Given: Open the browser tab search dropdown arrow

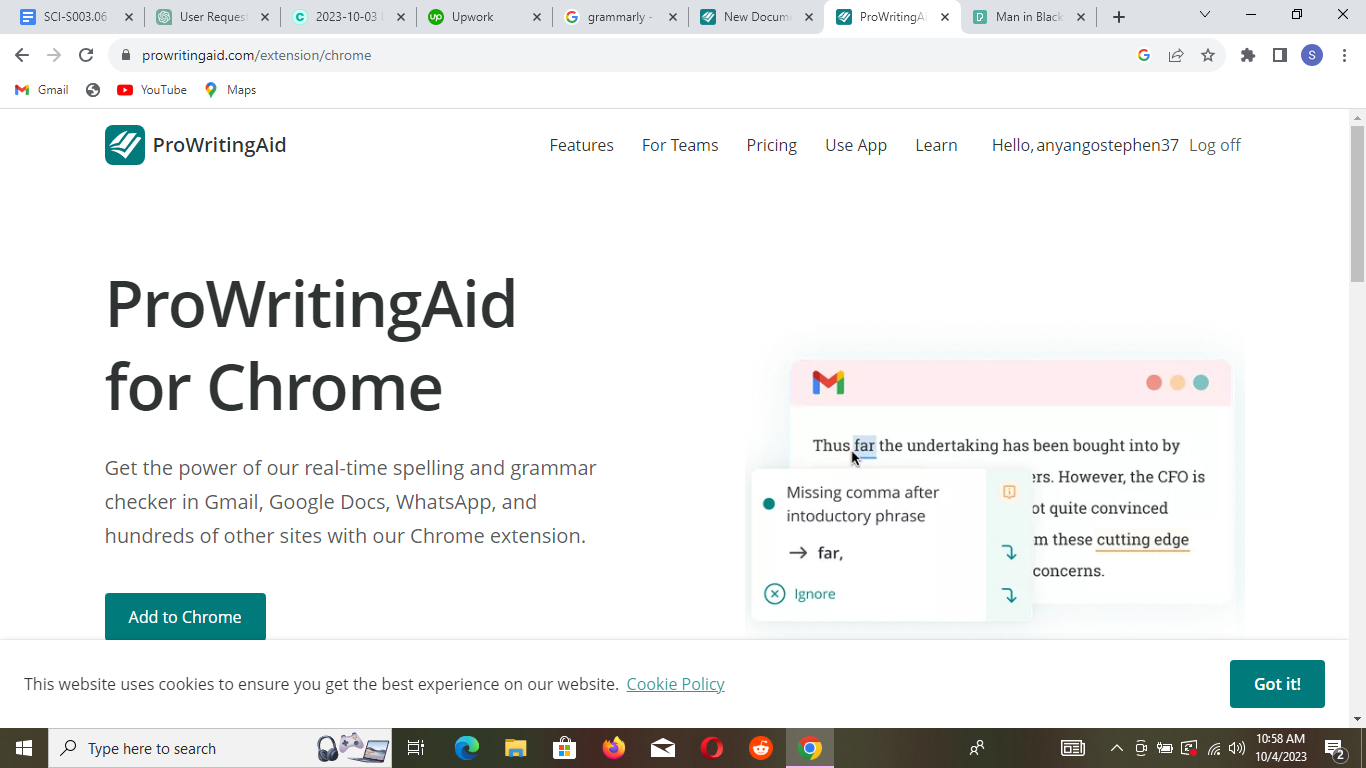Looking at the screenshot, I should pos(1204,15).
